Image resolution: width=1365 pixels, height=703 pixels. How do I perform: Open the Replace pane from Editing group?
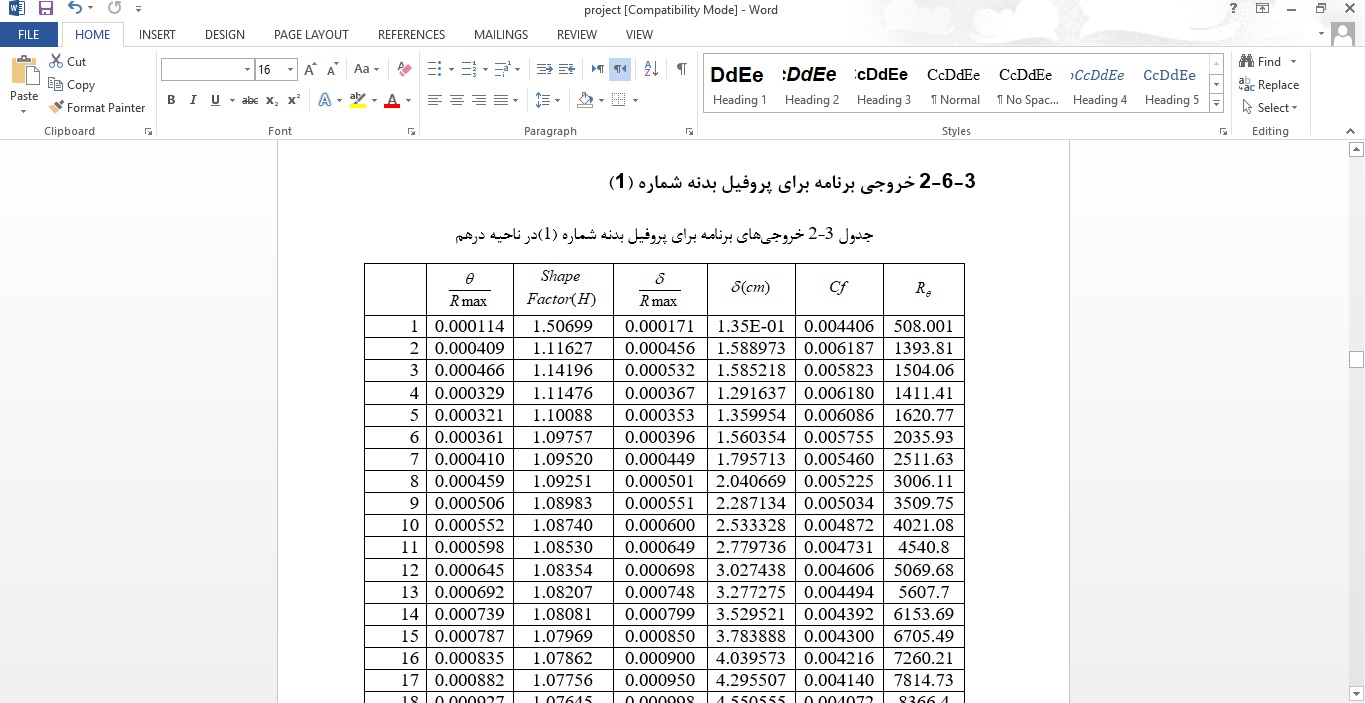pos(1271,85)
